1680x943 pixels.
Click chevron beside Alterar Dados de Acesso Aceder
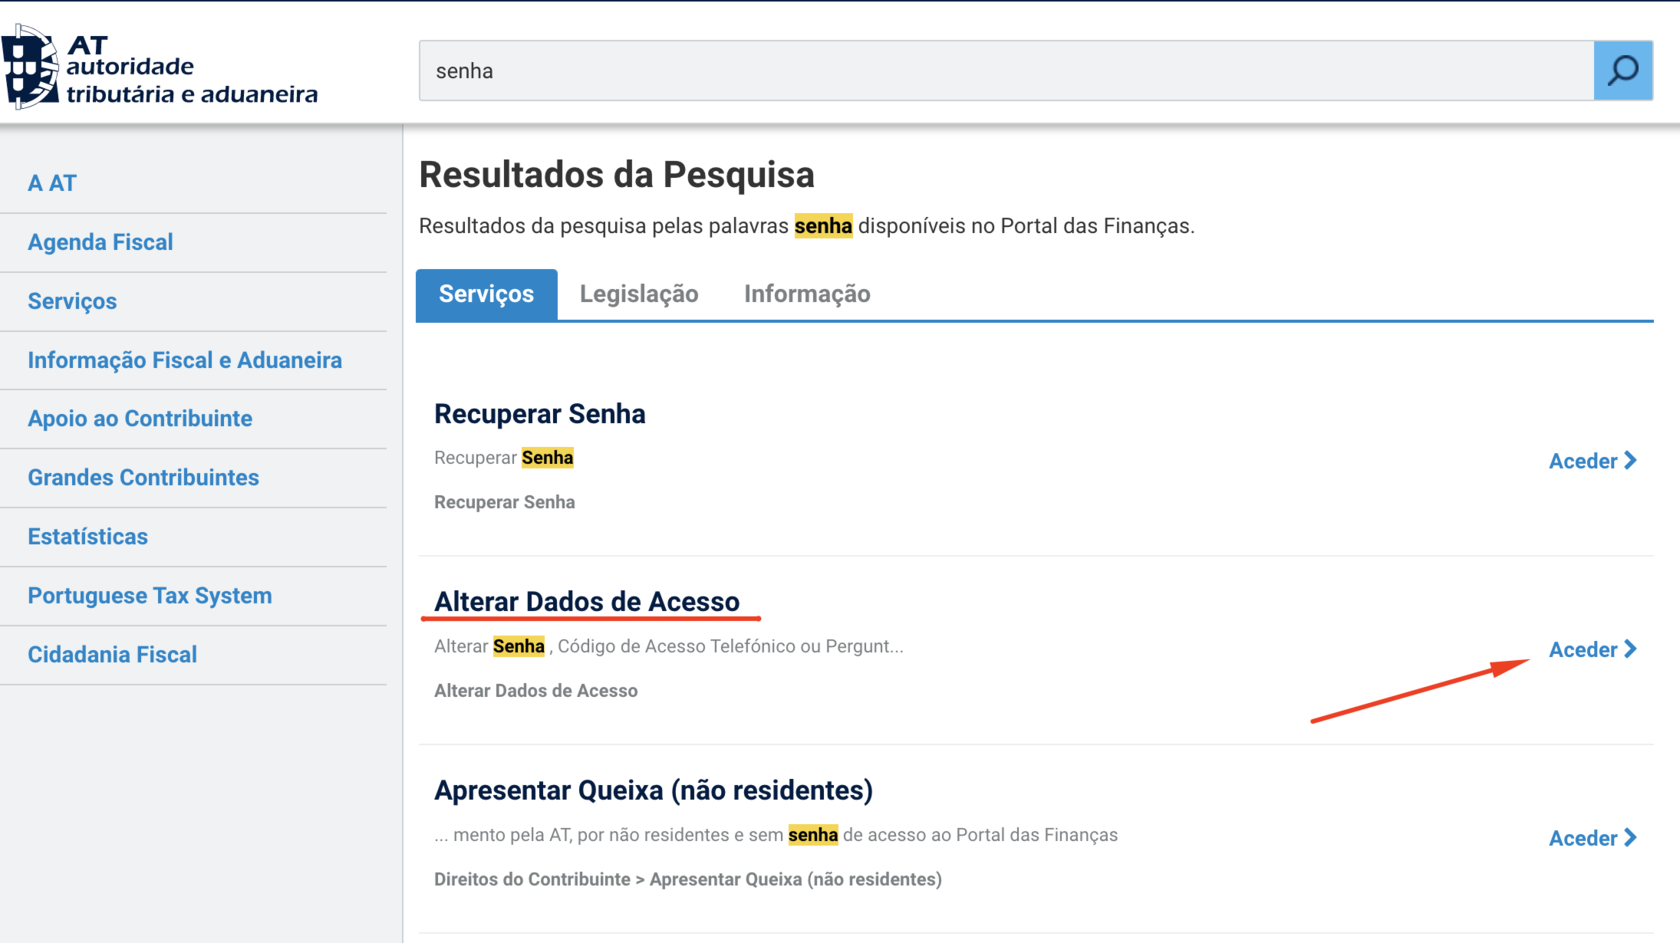tap(1631, 649)
